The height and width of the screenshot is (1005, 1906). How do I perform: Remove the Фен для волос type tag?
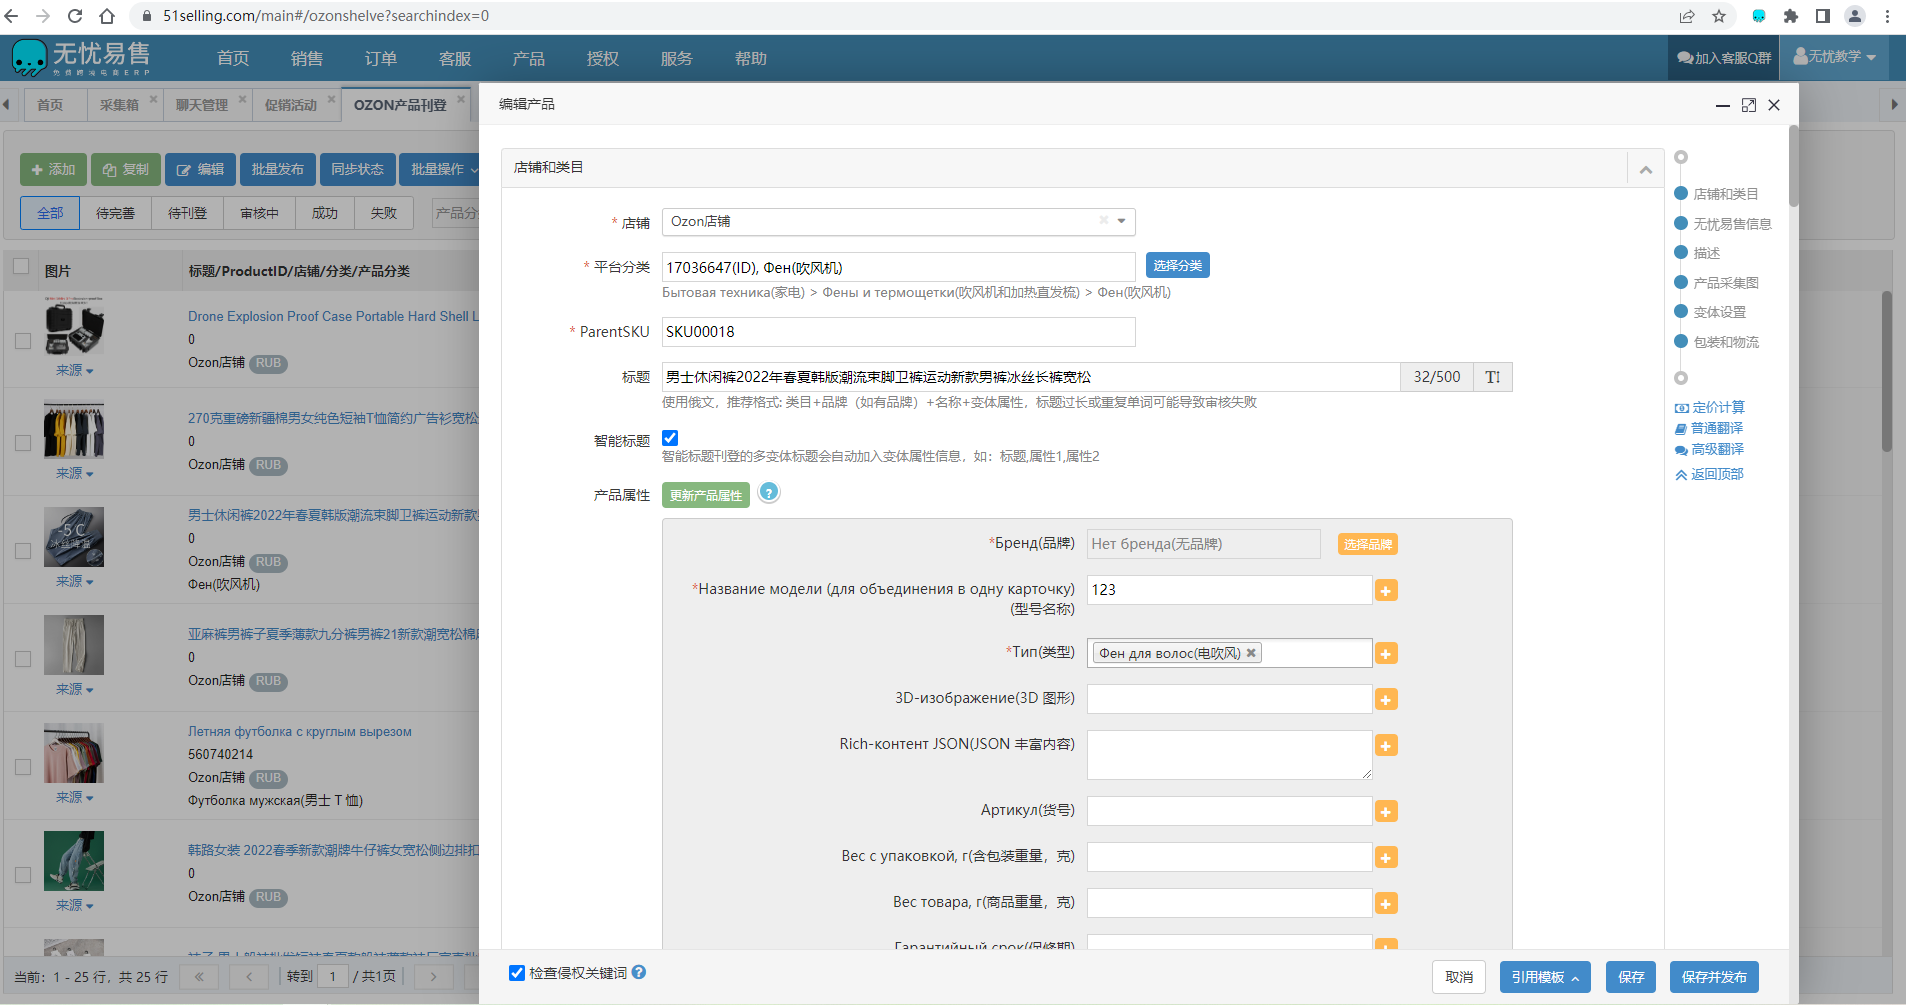click(x=1251, y=653)
